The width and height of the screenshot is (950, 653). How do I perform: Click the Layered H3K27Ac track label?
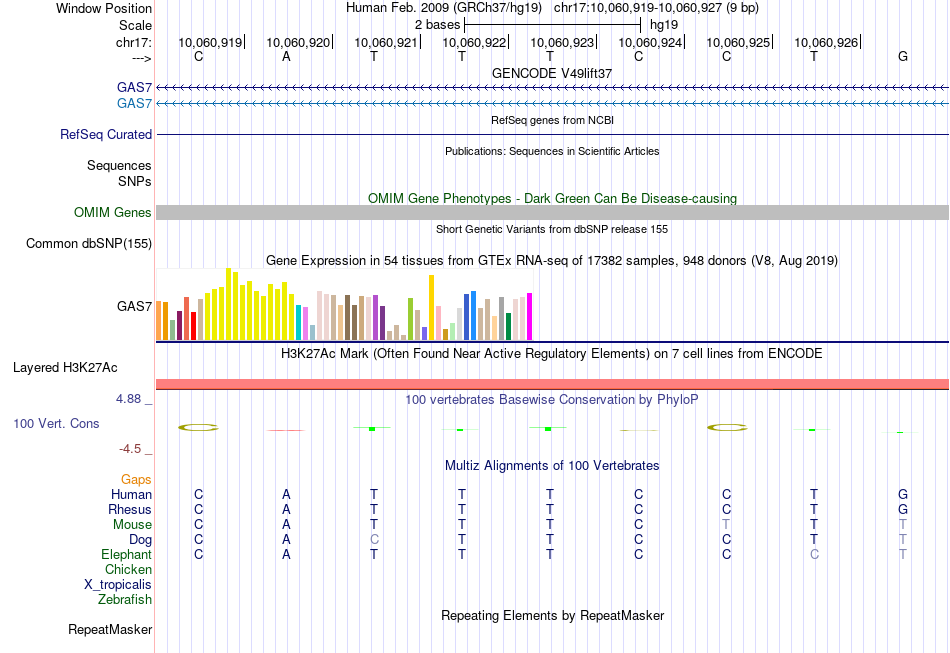[x=65, y=368]
